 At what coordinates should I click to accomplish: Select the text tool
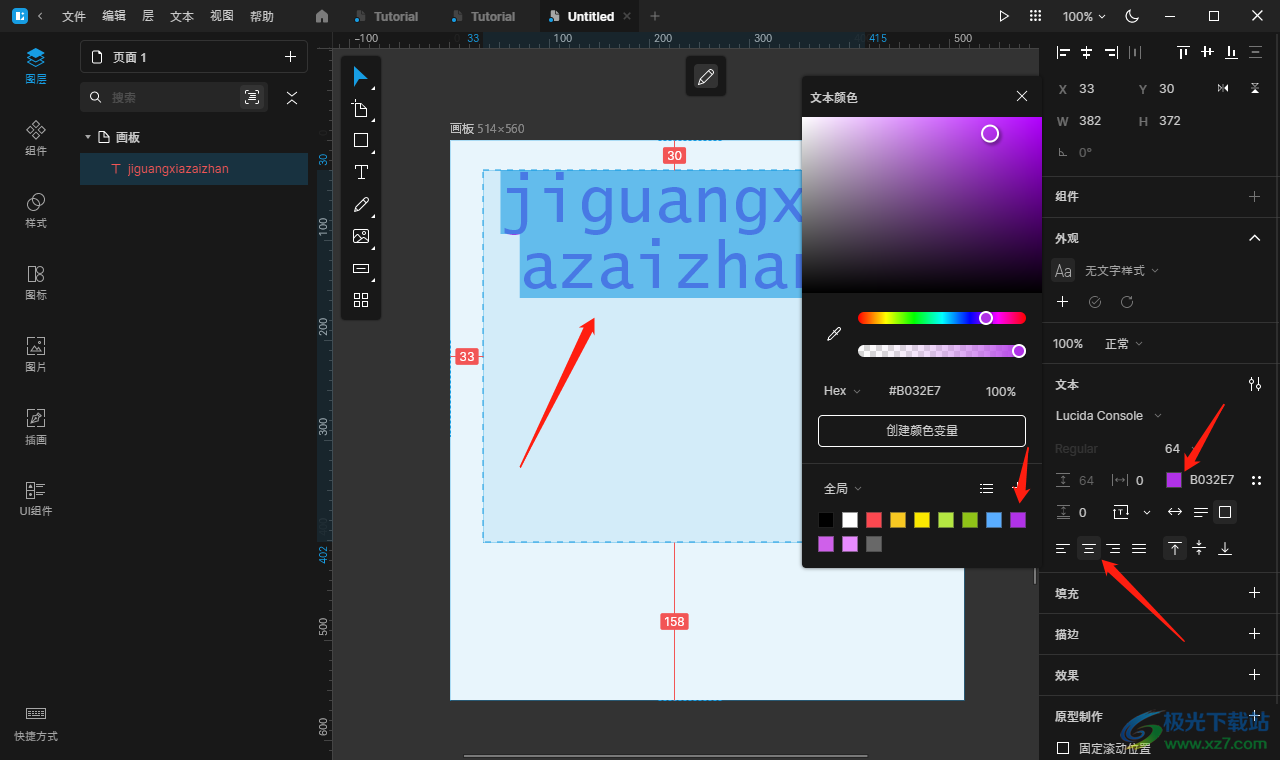click(361, 173)
